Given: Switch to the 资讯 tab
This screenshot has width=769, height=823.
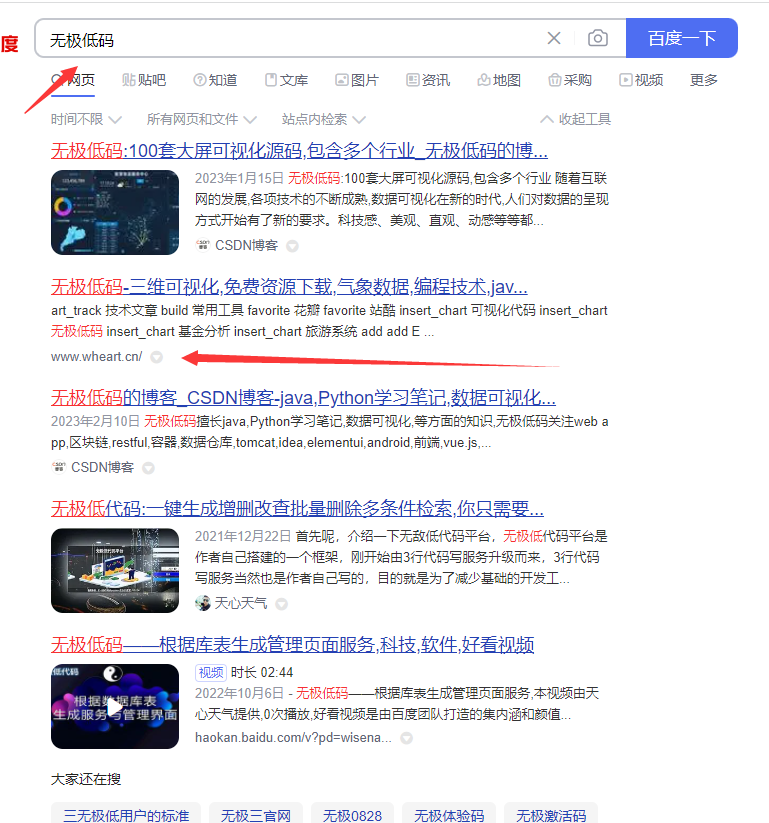Looking at the screenshot, I should coord(428,80).
